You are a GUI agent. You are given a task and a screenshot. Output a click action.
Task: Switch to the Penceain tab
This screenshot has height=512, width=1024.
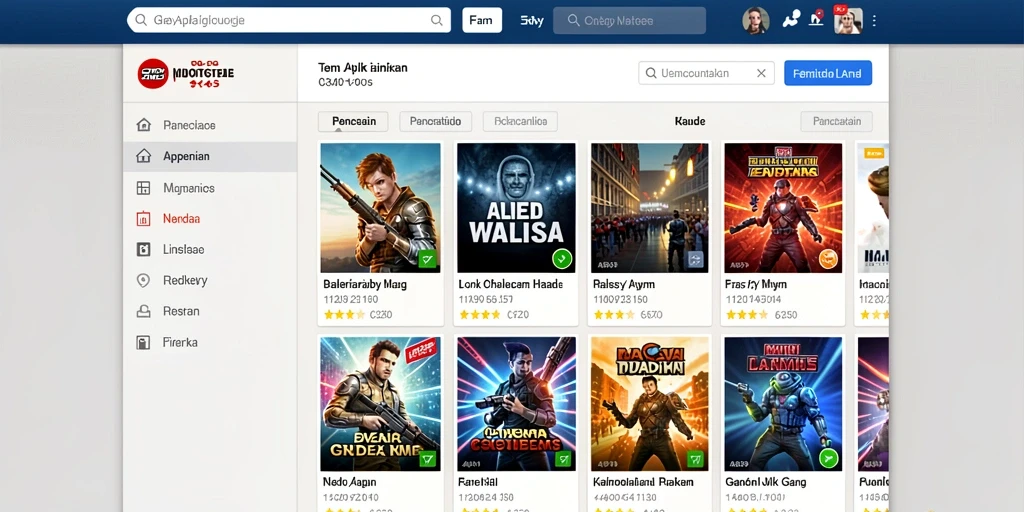[x=353, y=121]
